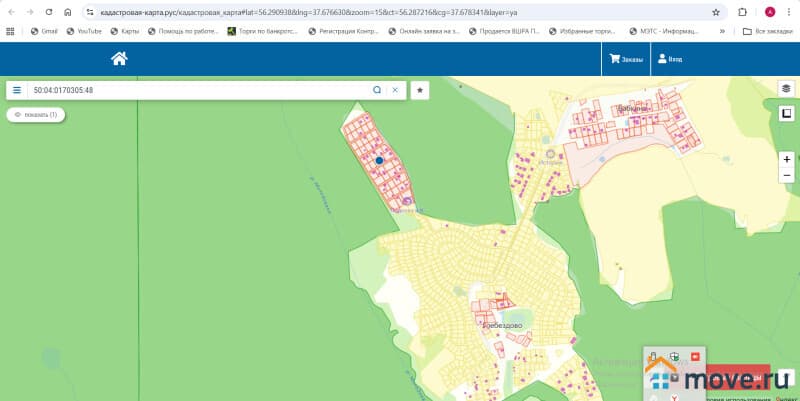
Task: Open the YouTube bookmark
Action: click(x=83, y=31)
